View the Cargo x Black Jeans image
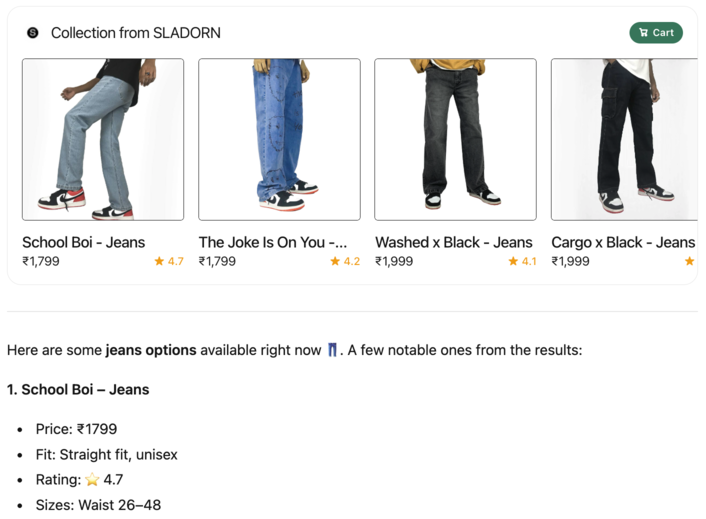The image size is (706, 519). (624, 139)
